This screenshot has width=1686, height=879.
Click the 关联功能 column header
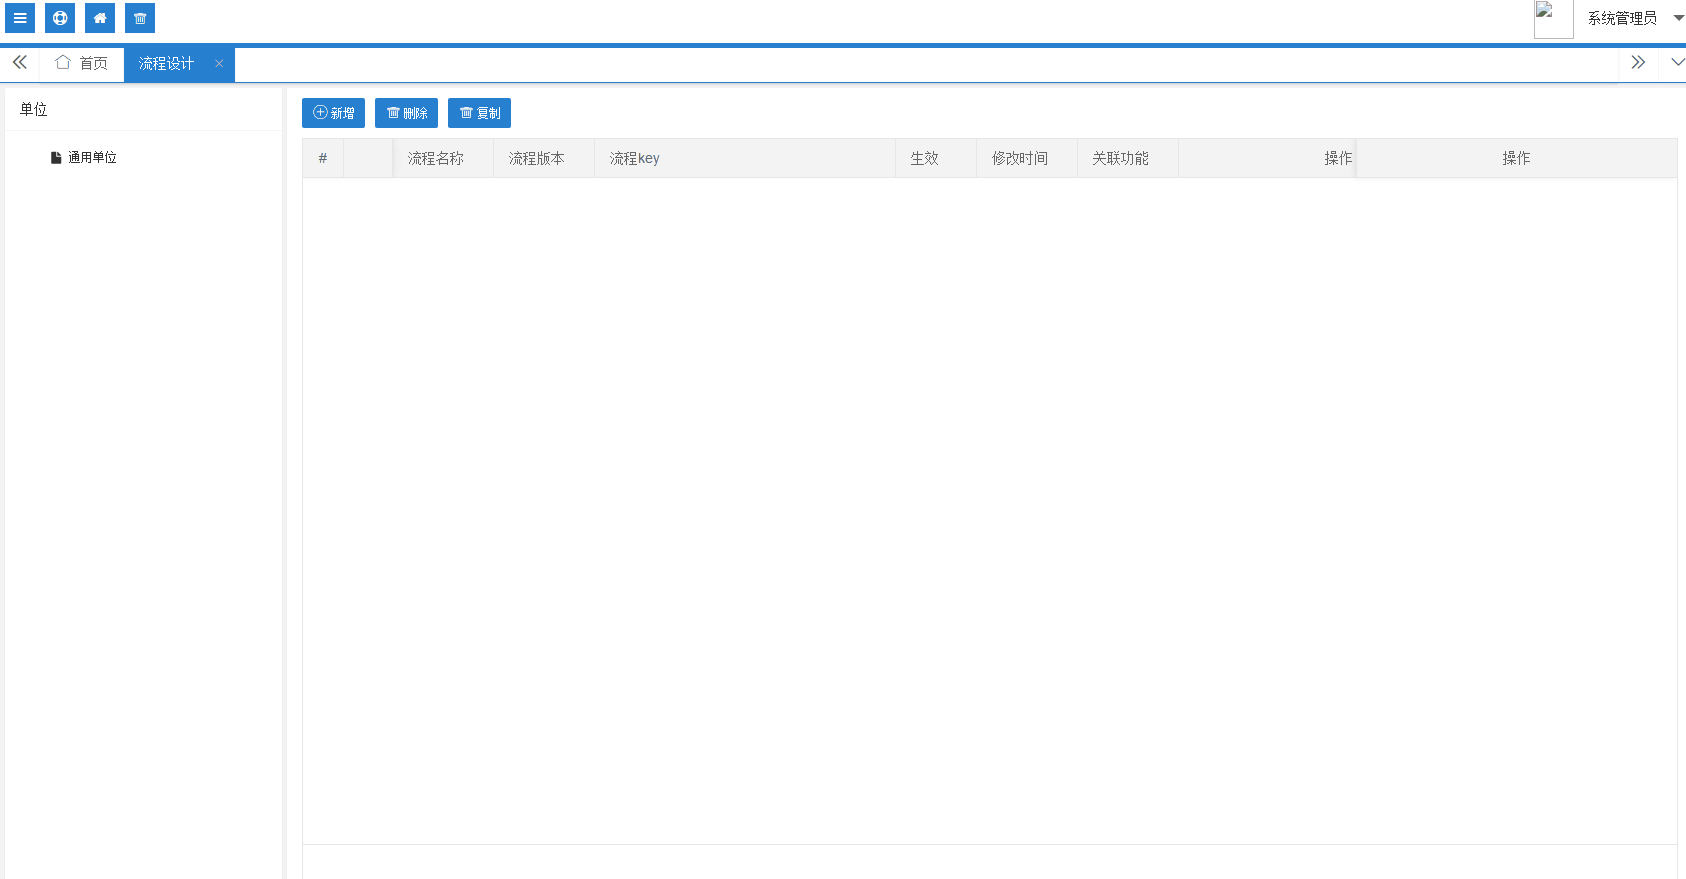1120,158
